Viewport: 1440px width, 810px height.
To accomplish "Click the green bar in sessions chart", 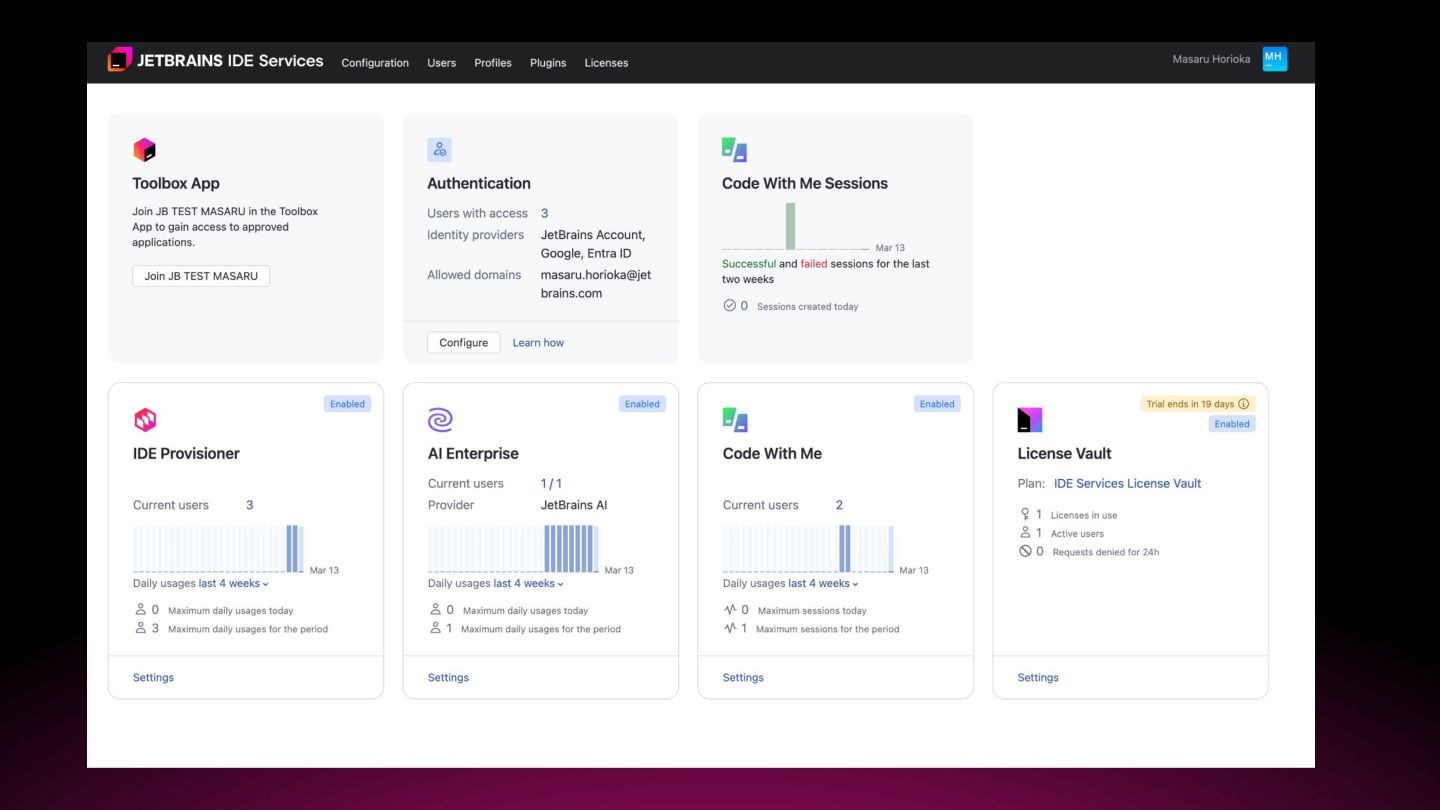I will pyautogui.click(x=790, y=226).
